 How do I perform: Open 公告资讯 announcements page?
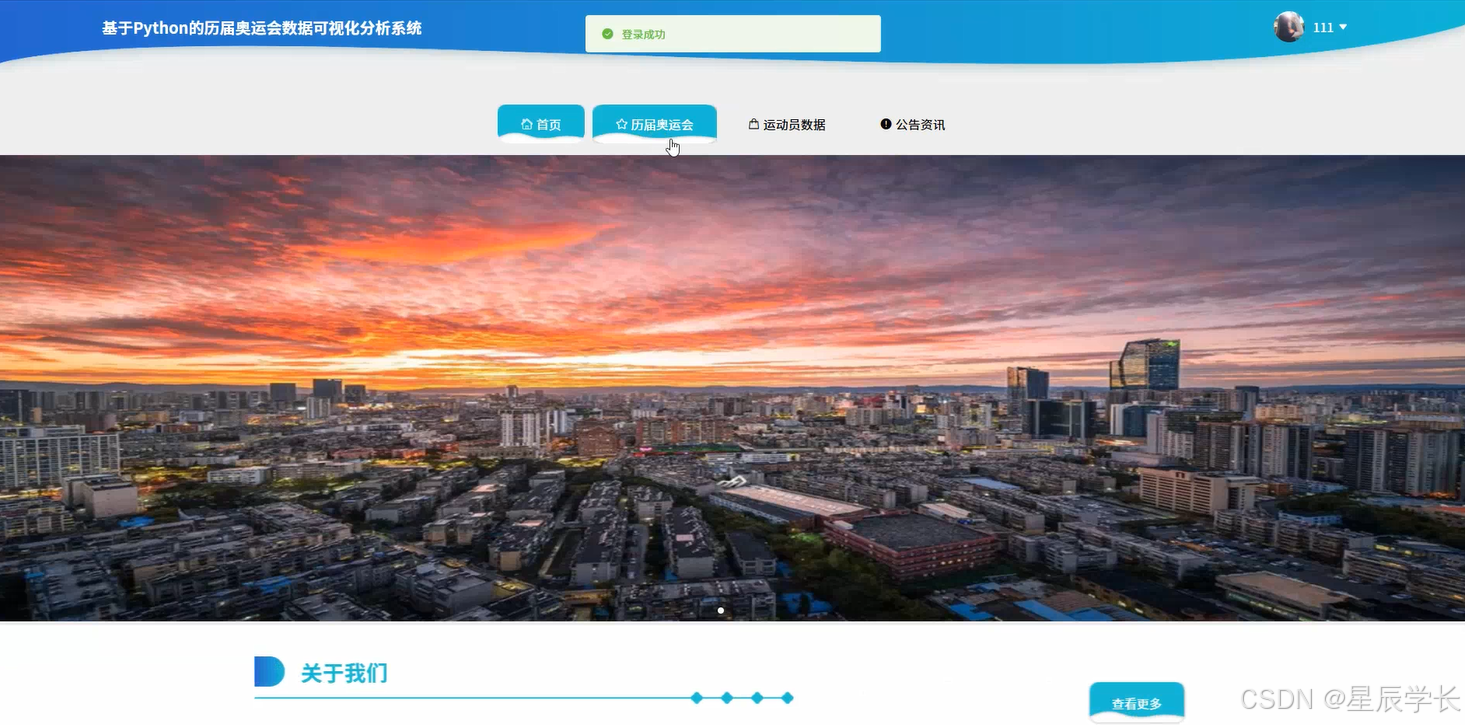click(913, 125)
